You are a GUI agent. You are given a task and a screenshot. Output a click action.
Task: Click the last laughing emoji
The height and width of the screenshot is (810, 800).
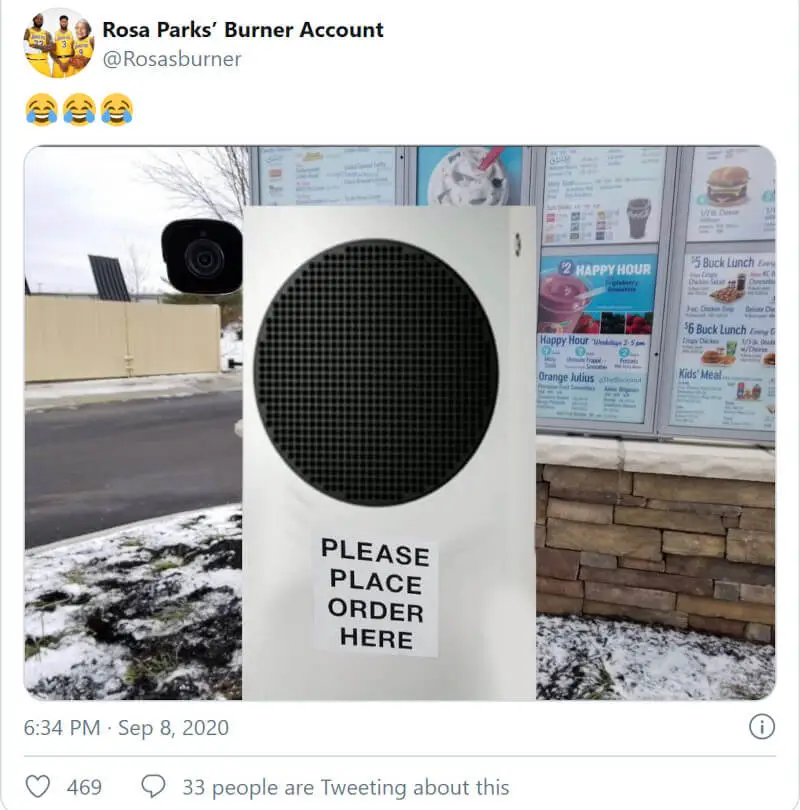[117, 110]
